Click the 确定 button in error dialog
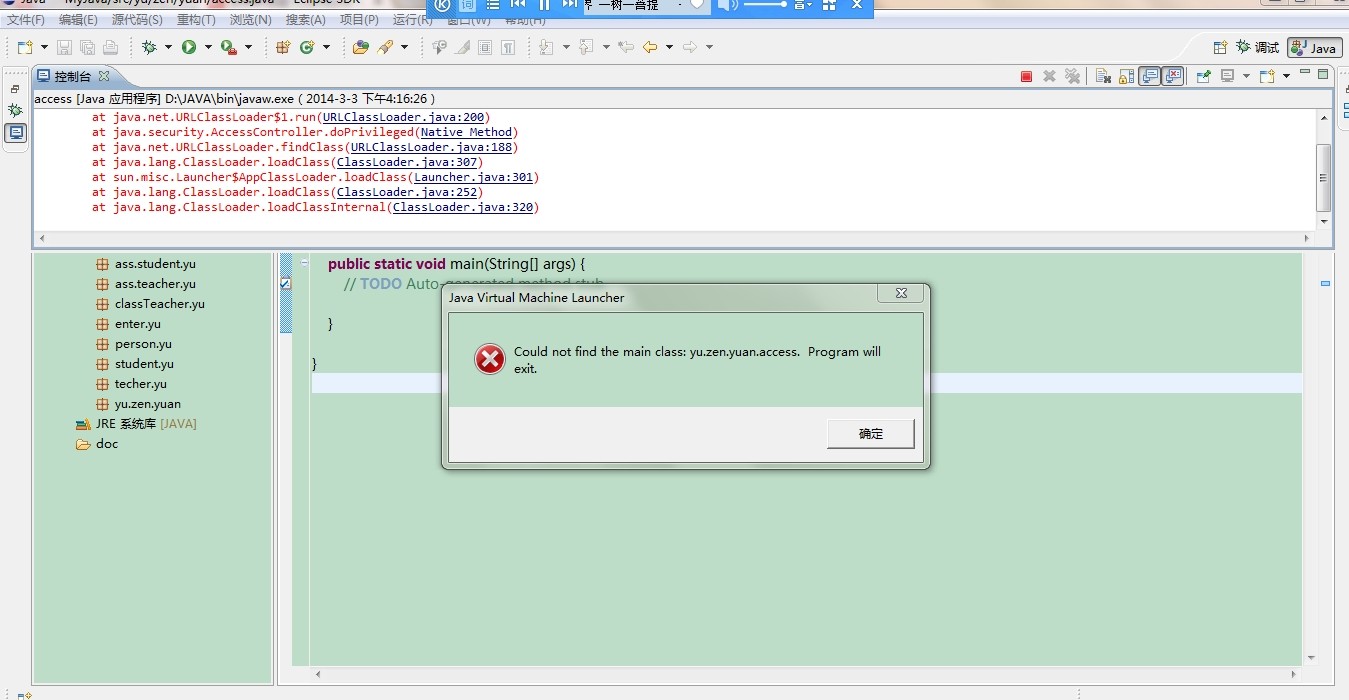Image resolution: width=1349 pixels, height=700 pixels. point(870,434)
